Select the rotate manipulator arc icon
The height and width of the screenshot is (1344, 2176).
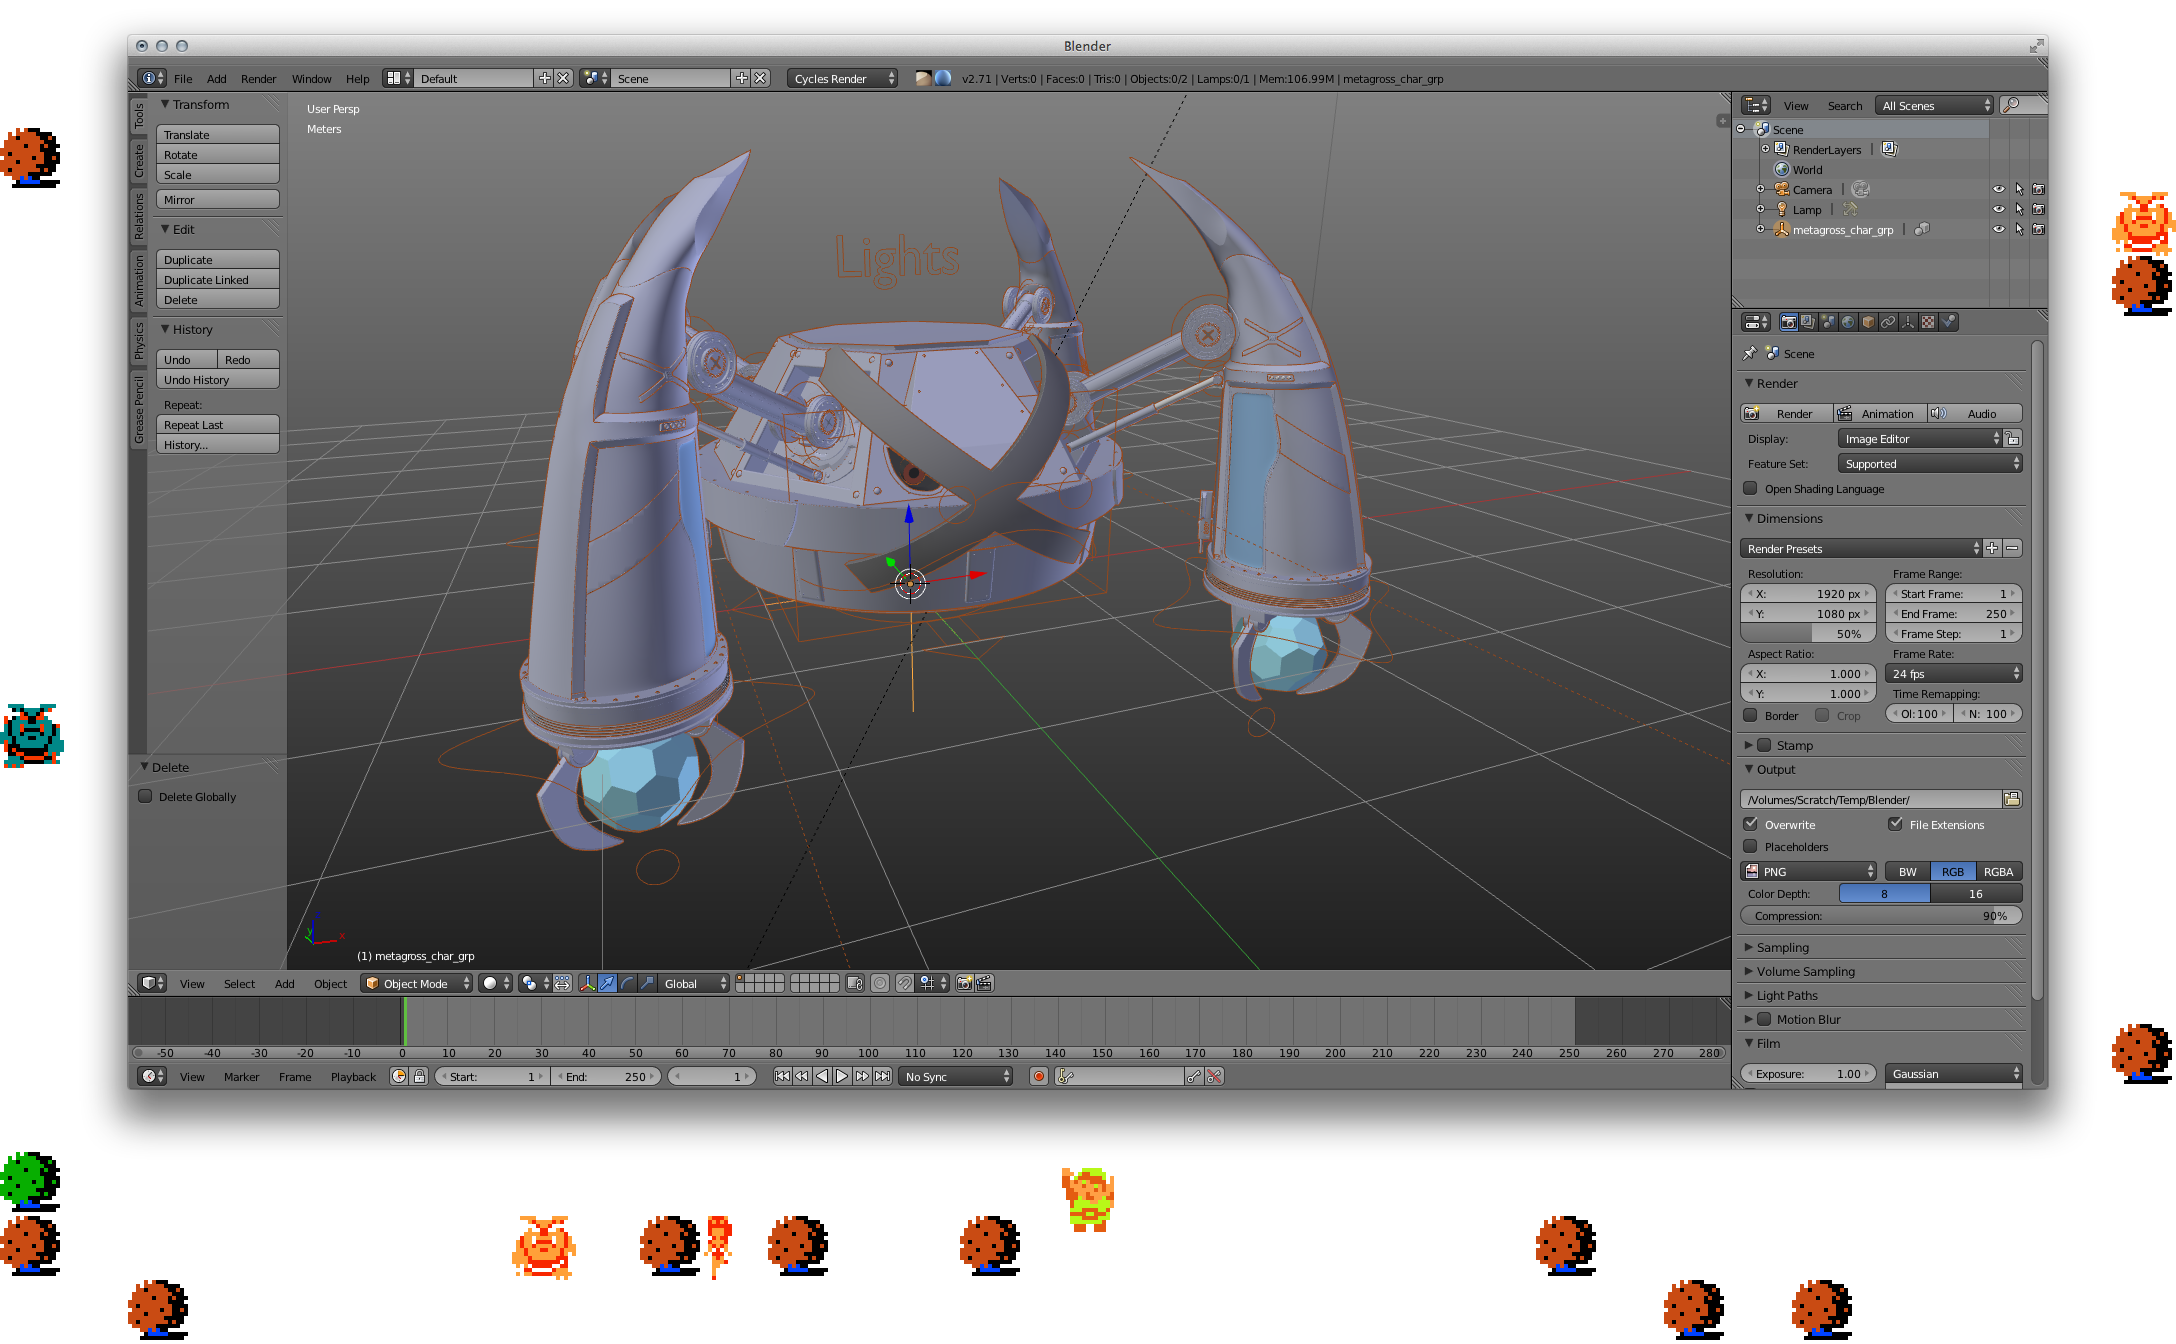pyautogui.click(x=627, y=983)
